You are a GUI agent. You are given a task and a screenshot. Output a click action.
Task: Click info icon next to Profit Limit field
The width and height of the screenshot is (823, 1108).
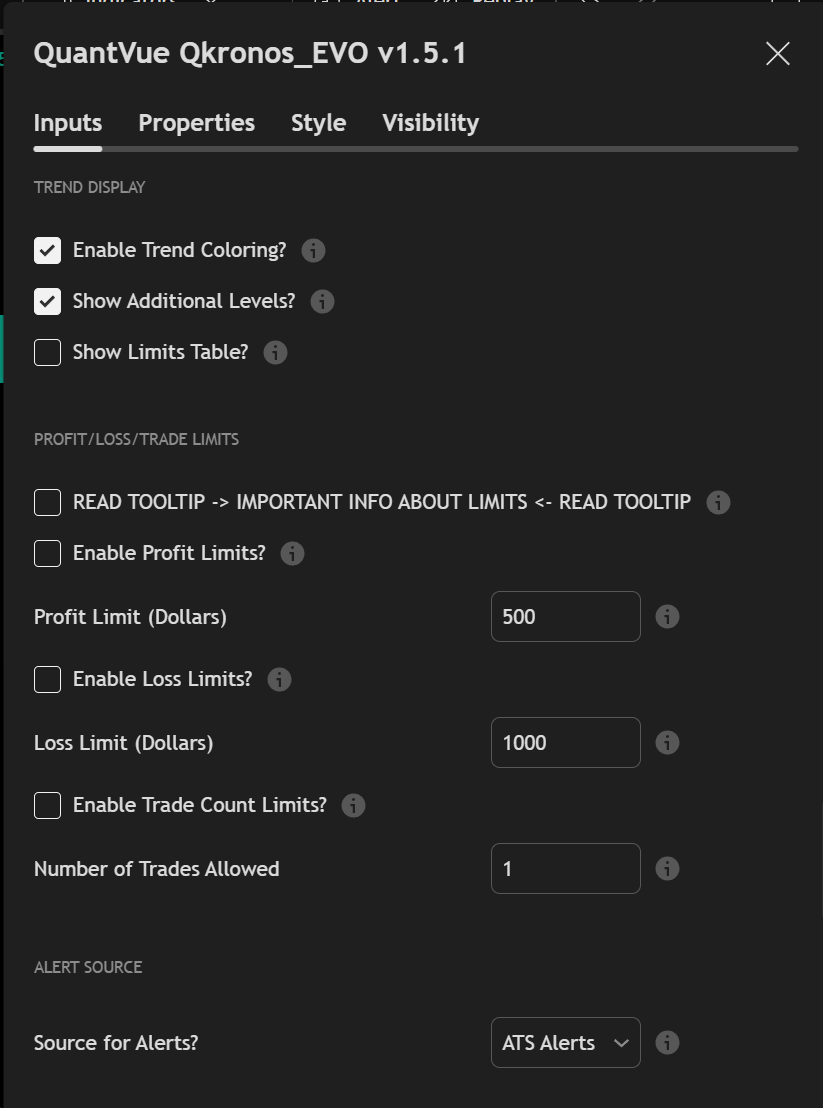tap(667, 616)
